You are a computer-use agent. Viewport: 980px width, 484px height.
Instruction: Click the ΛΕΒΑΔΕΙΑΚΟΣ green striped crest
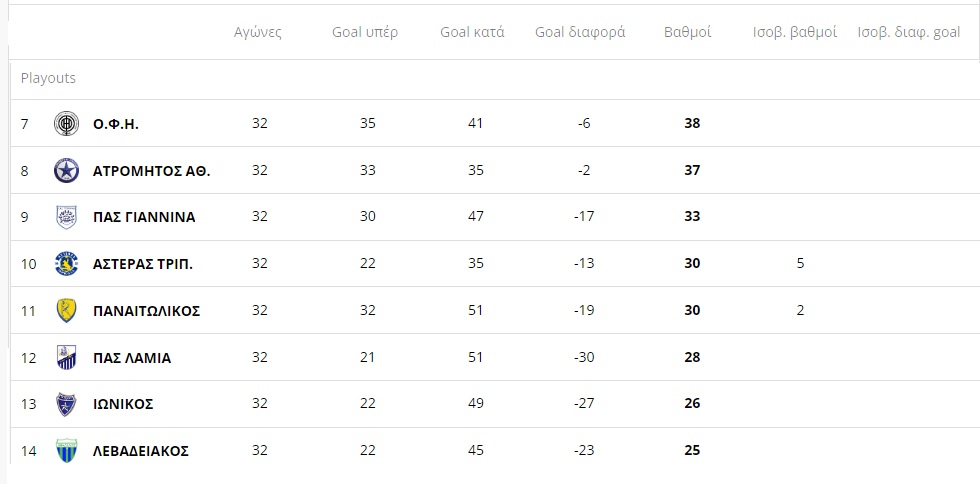coord(66,451)
